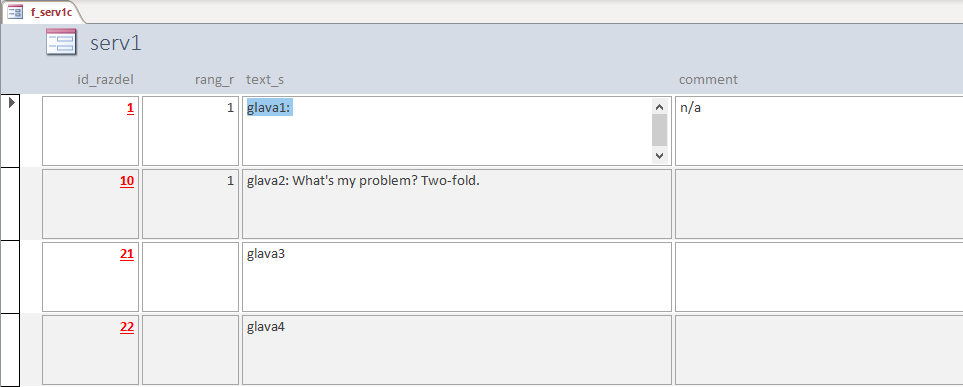The width and height of the screenshot is (963, 387).
Task: Select record selector for row with id 10
Action: (10, 204)
